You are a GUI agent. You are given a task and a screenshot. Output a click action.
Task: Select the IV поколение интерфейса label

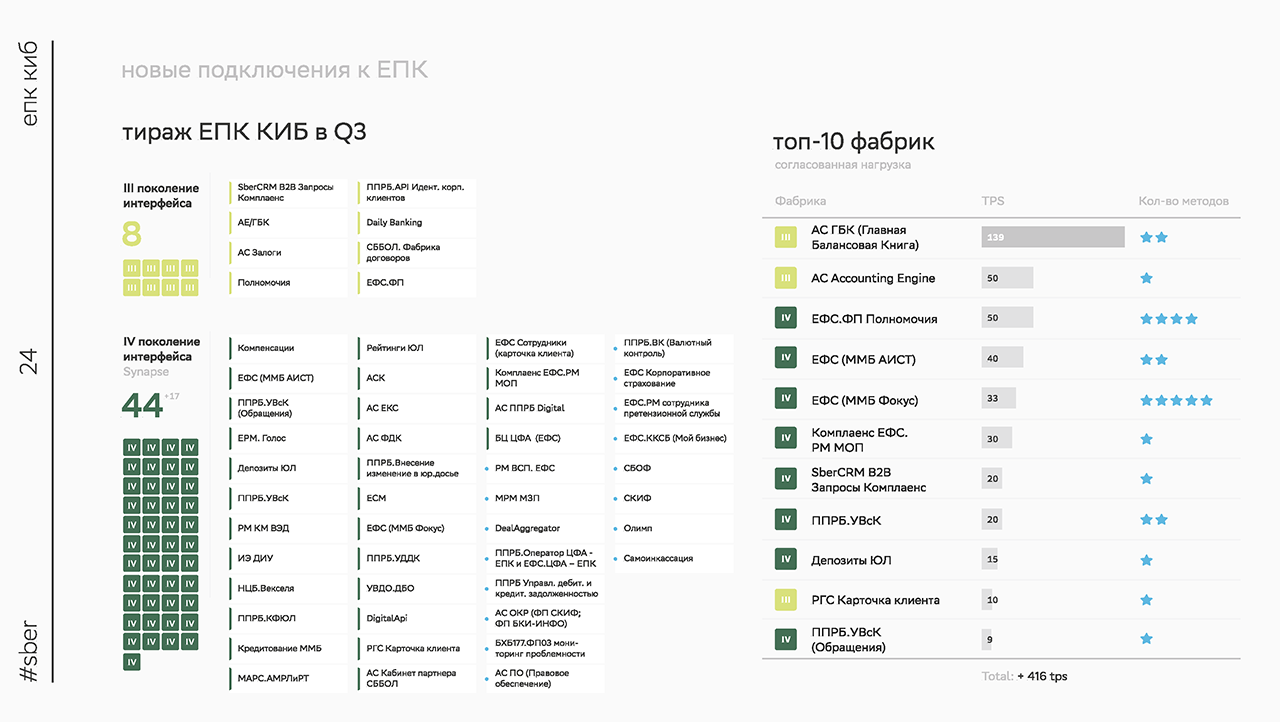click(x=162, y=349)
